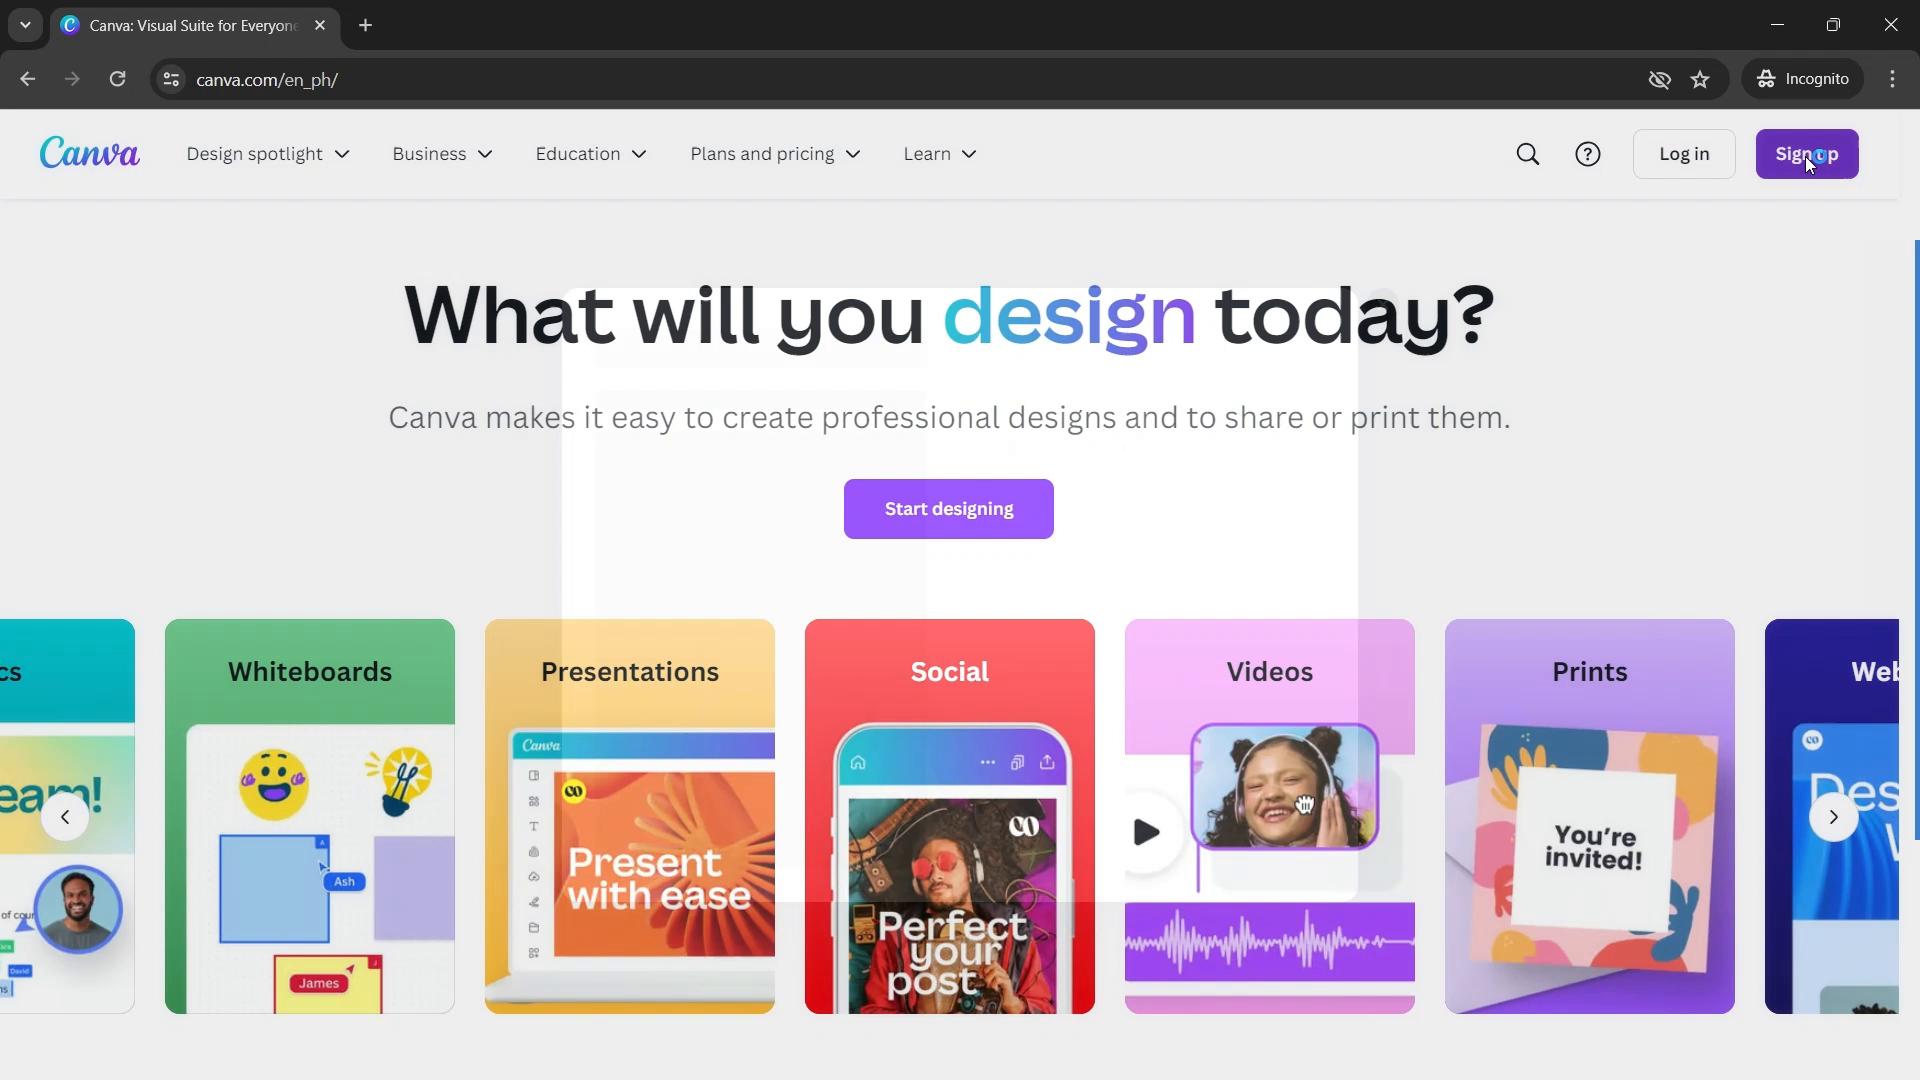Click the Start designing button
The height and width of the screenshot is (1080, 1920).
[x=948, y=508]
